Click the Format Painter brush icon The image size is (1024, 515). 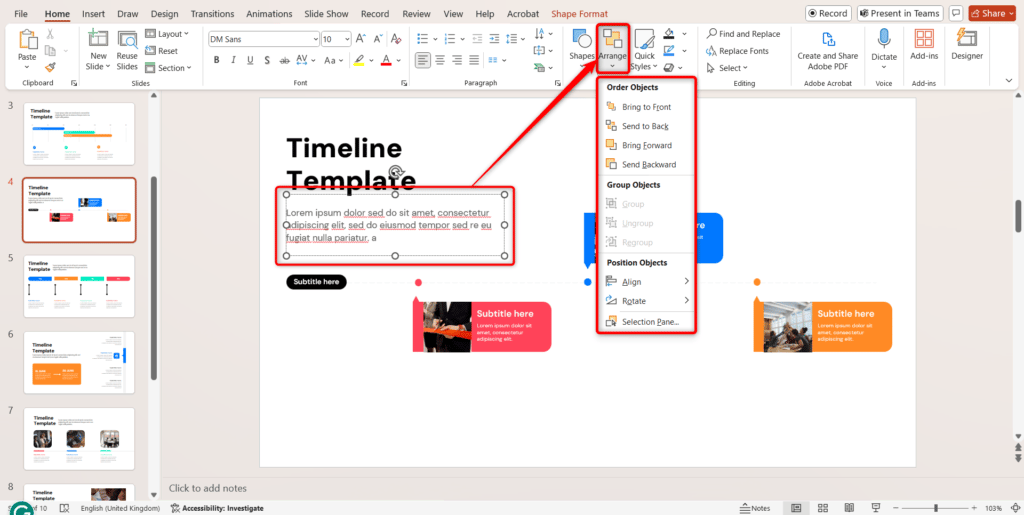tap(50, 67)
